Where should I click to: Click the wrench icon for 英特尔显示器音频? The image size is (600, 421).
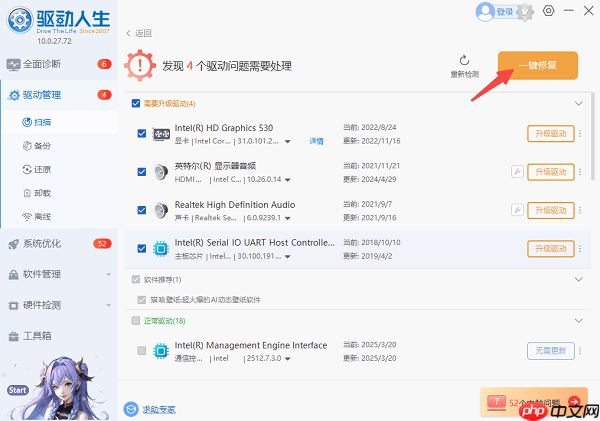tap(517, 172)
